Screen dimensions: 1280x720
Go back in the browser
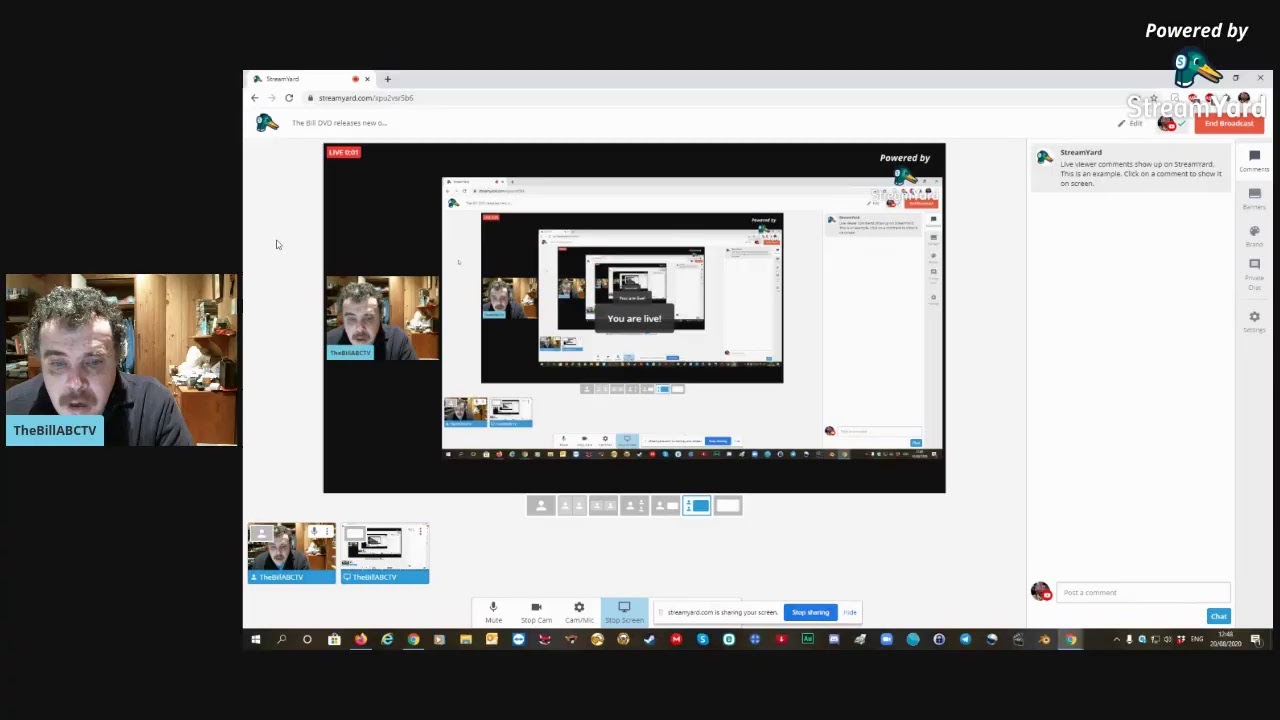pyautogui.click(x=255, y=98)
